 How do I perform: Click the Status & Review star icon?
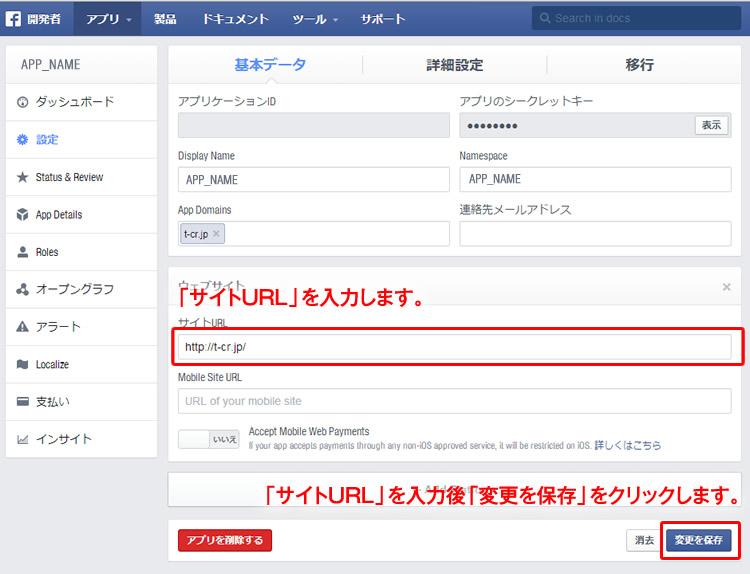tap(23, 177)
